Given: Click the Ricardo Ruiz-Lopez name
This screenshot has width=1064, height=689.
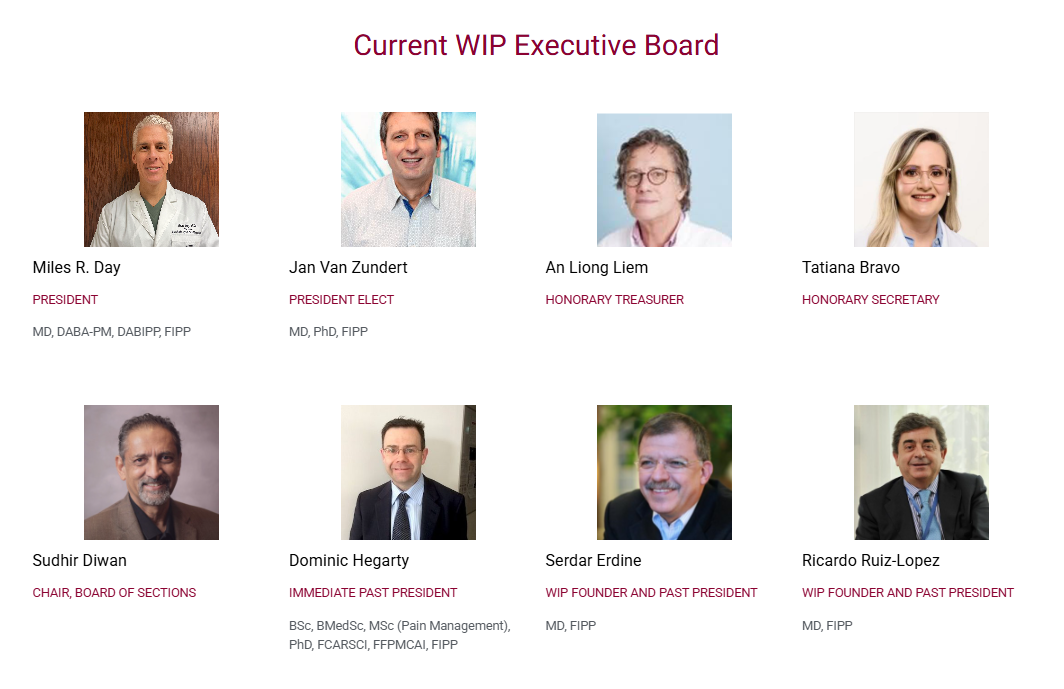Looking at the screenshot, I should coord(871,560).
